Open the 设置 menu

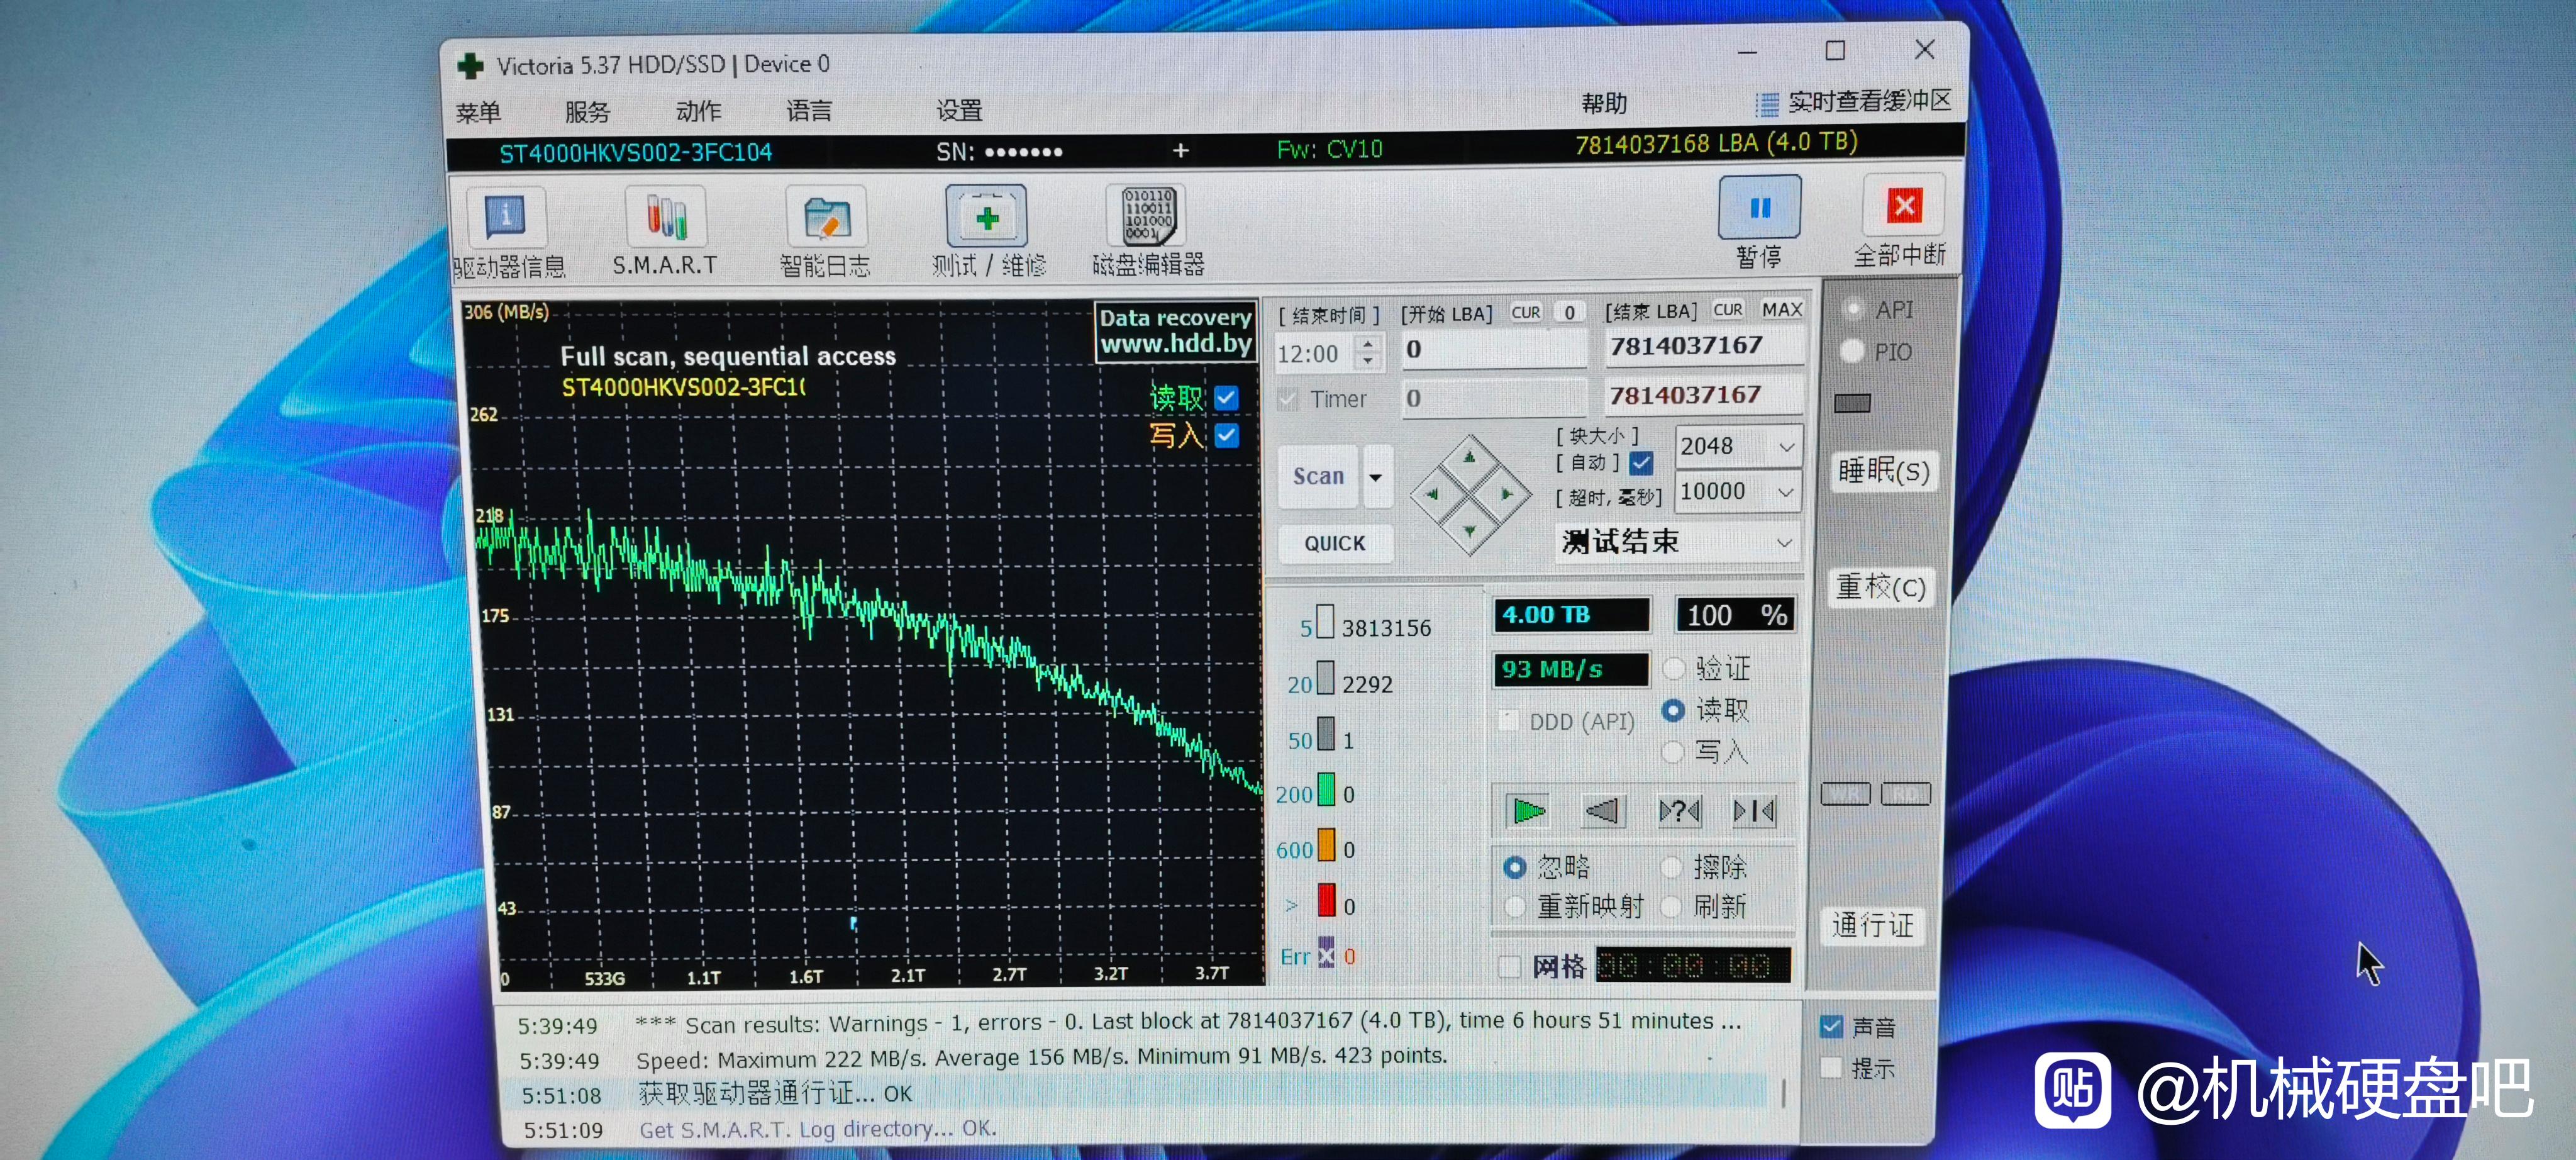(x=959, y=110)
